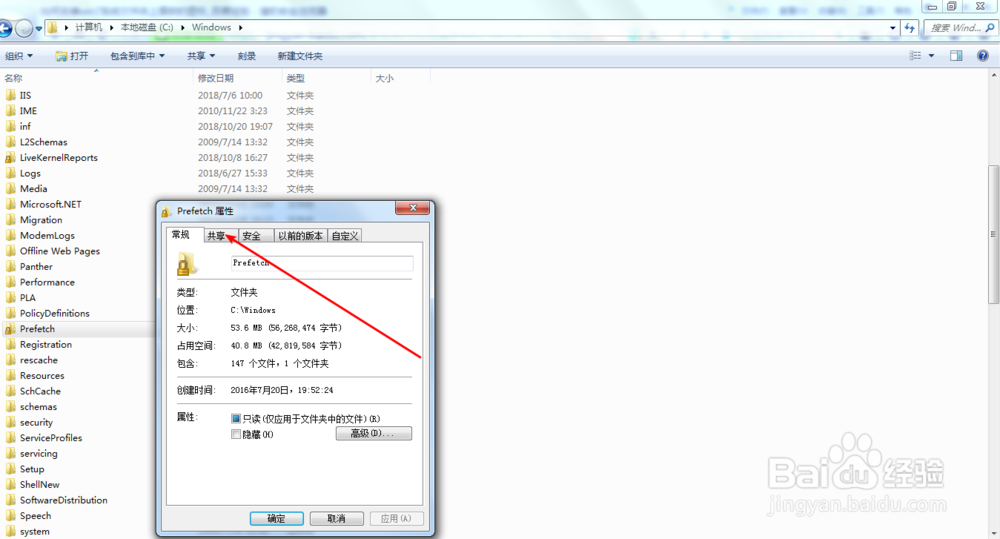Screen dimensions: 1000x539
Task: Click the servicing folder name
Action: (38, 454)
